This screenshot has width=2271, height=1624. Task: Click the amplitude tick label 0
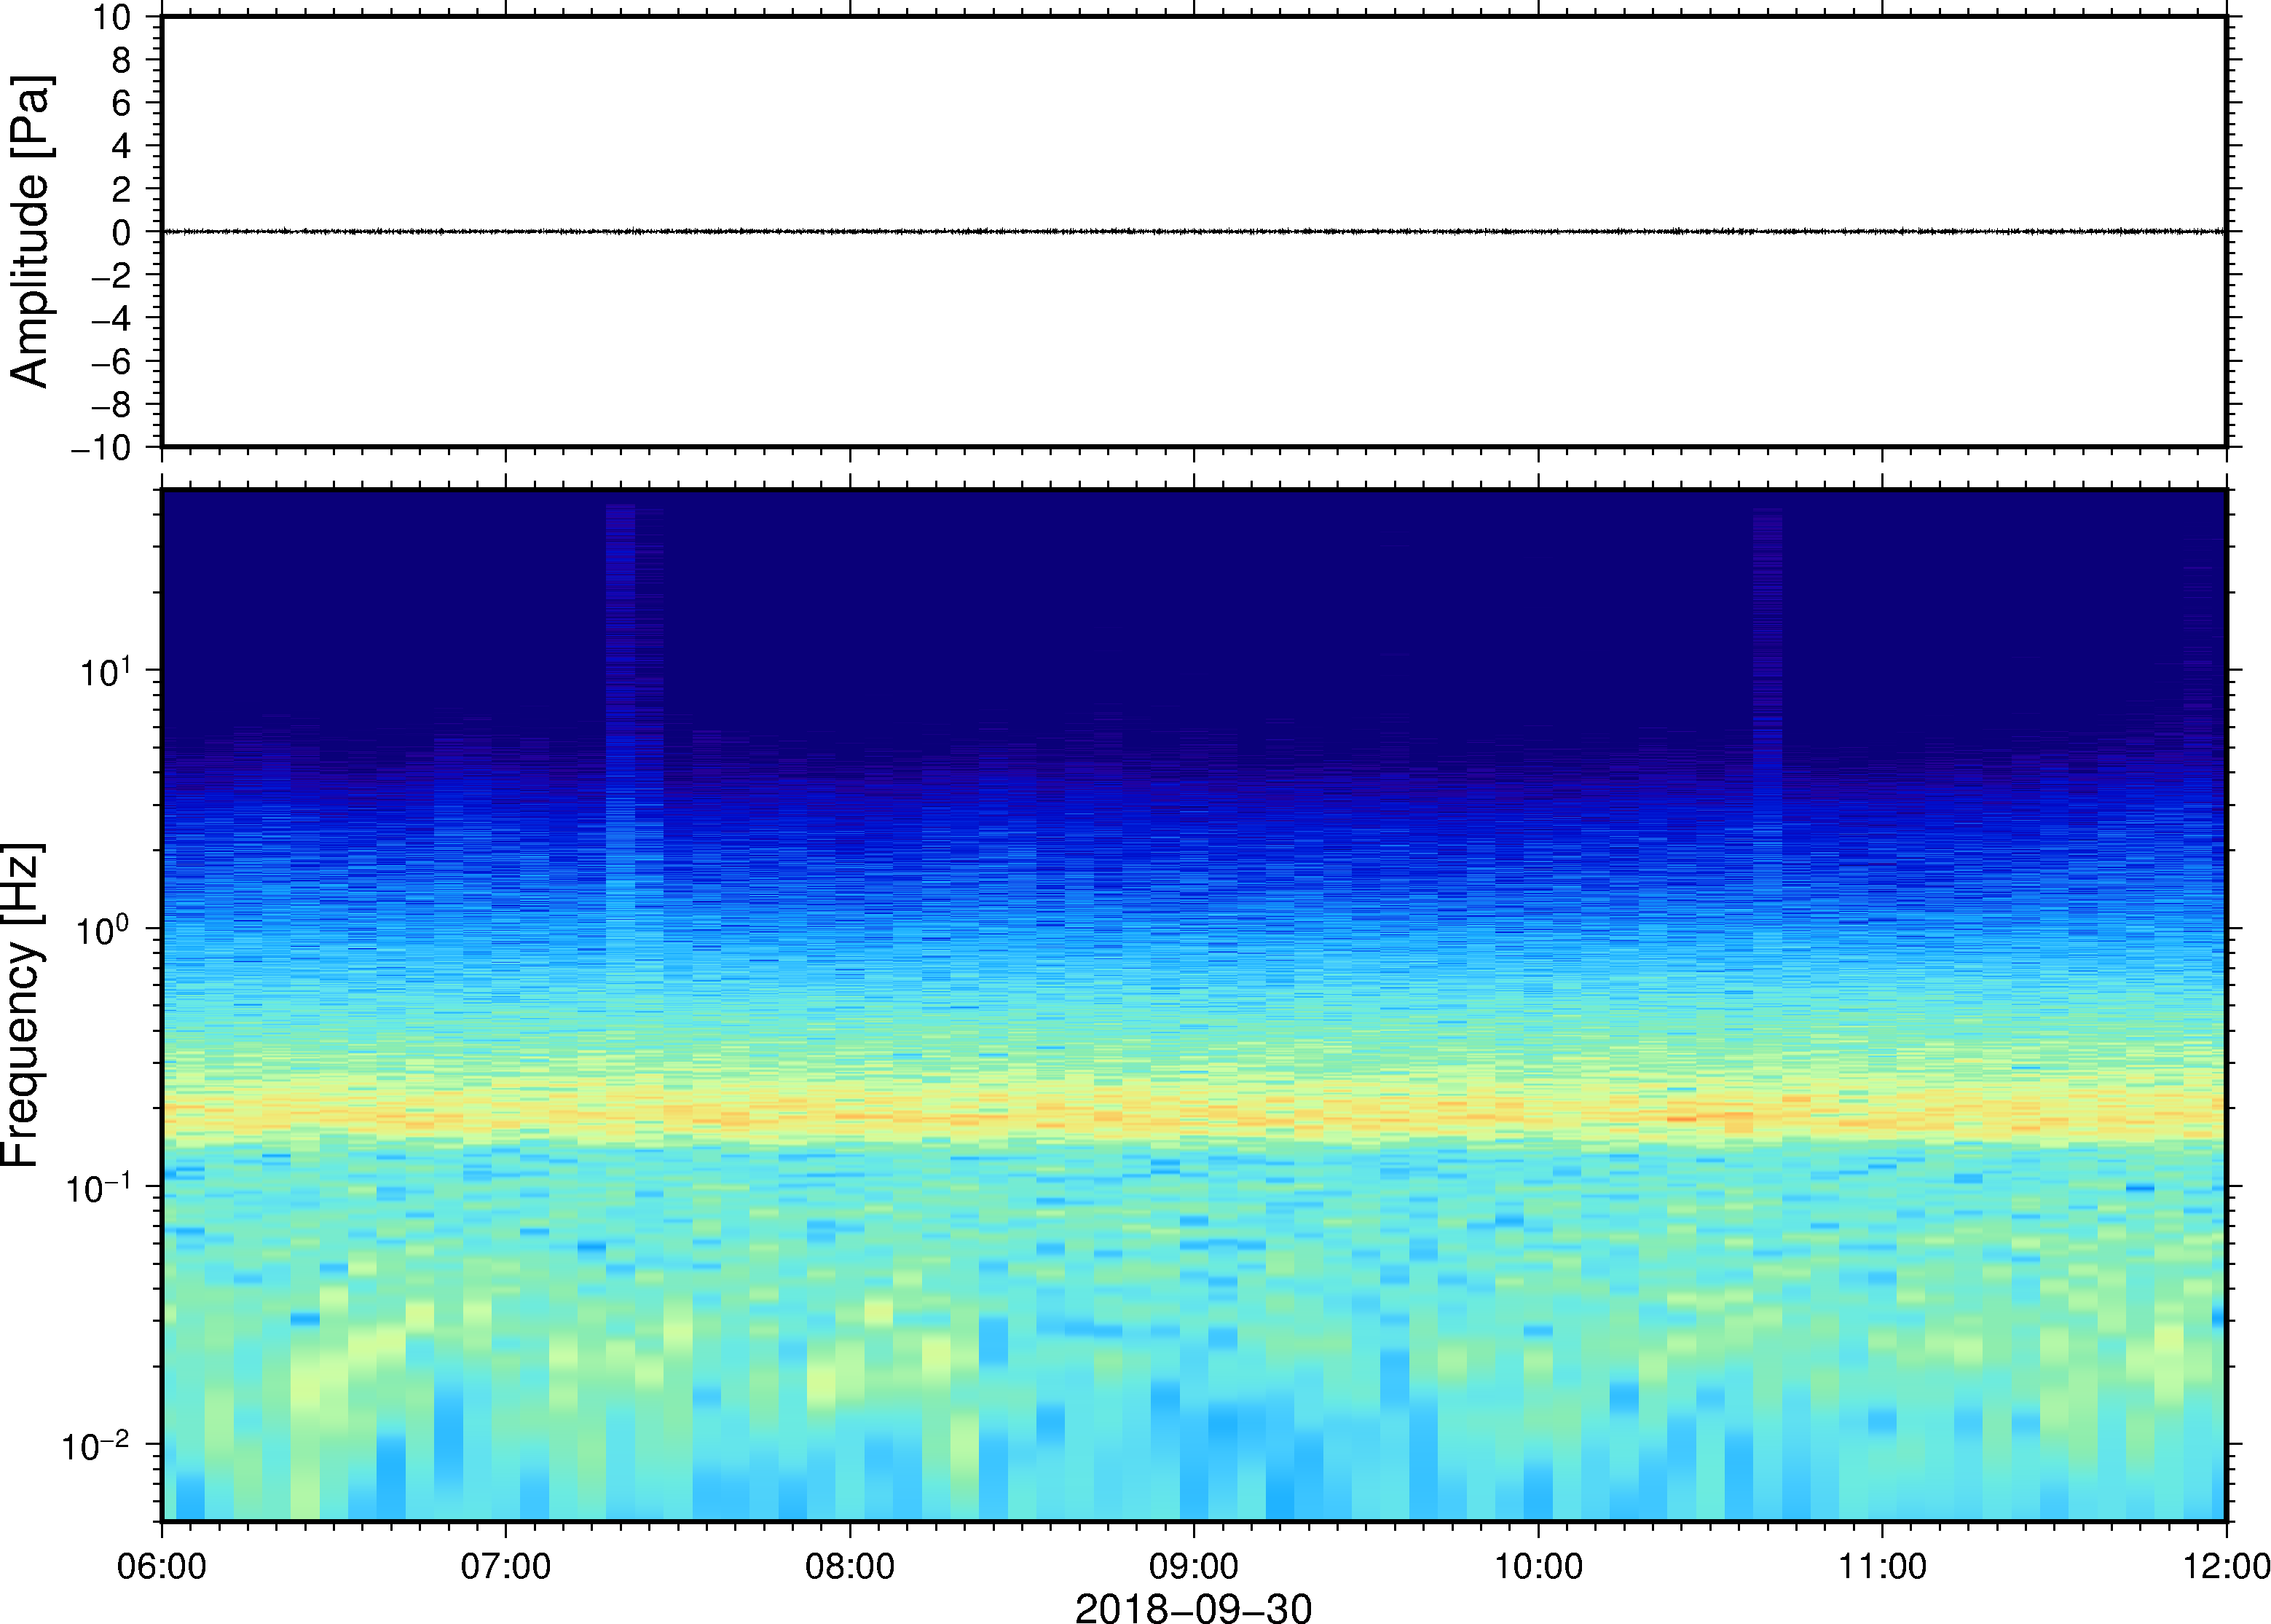tap(122, 232)
